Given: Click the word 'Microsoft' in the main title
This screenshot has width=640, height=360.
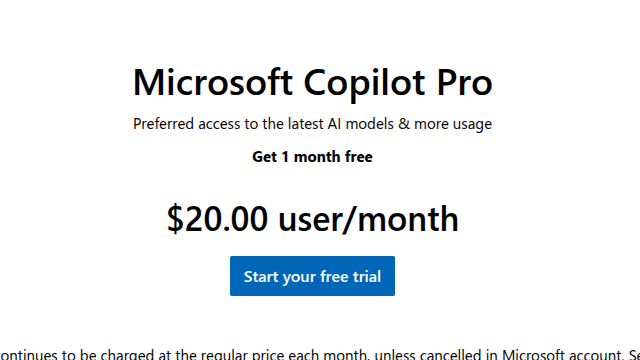Looking at the screenshot, I should tap(213, 83).
